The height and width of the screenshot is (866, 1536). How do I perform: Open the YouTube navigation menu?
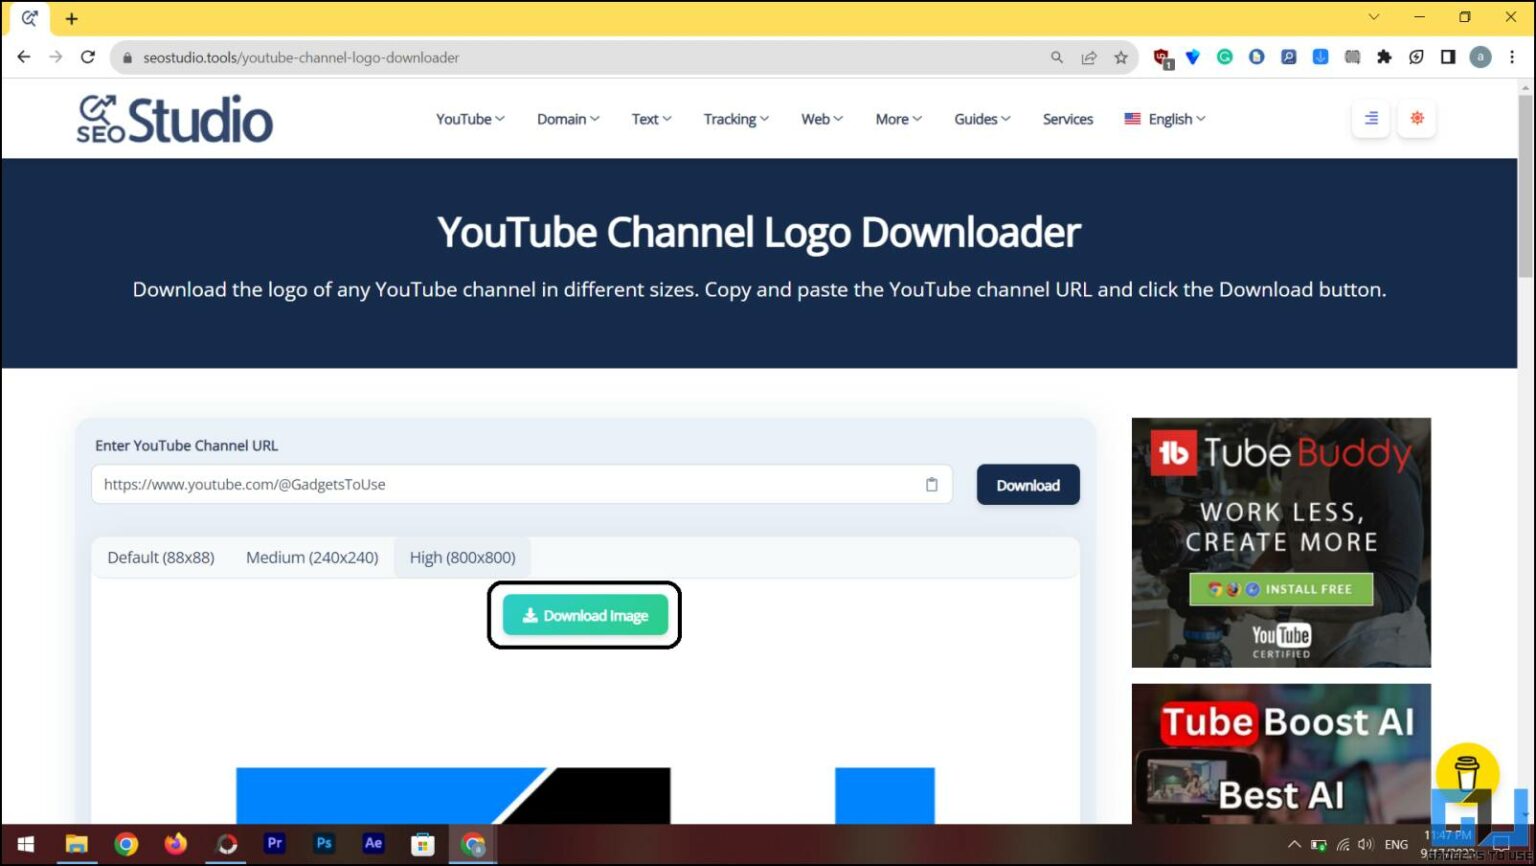(x=468, y=118)
